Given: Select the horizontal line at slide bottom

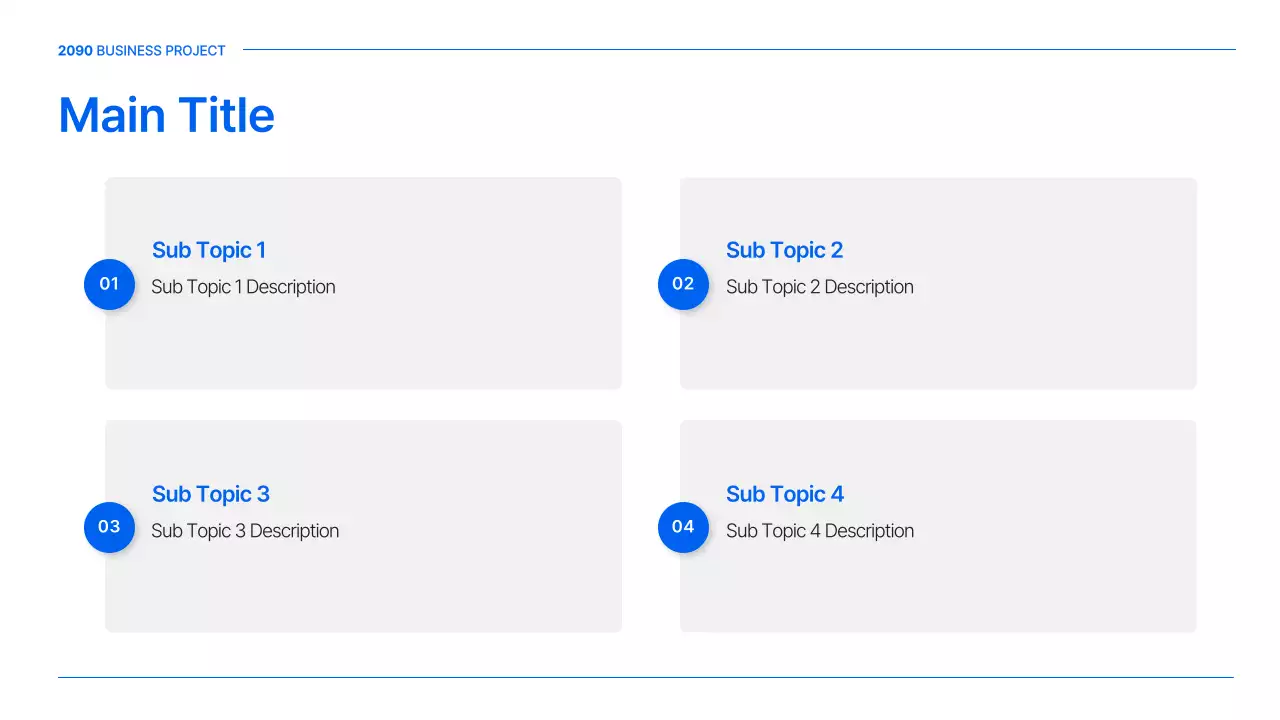Looking at the screenshot, I should (x=645, y=677).
